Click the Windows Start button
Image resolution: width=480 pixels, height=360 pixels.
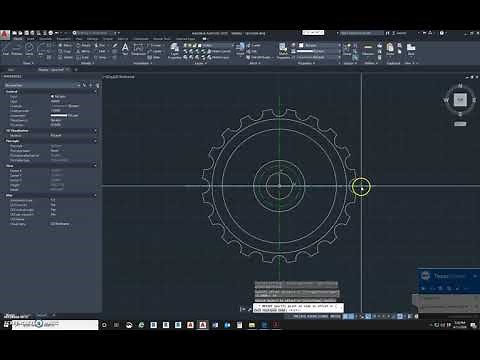tap(6, 324)
